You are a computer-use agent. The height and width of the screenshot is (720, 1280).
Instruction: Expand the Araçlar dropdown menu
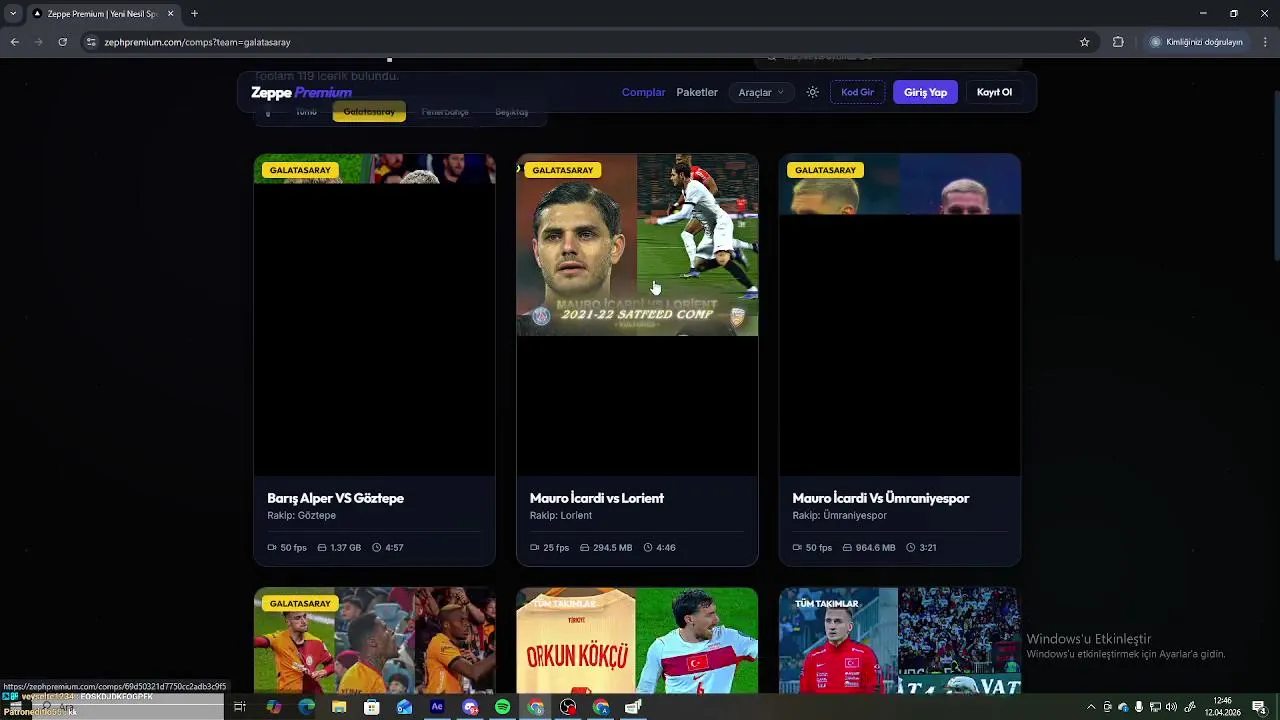pyautogui.click(x=761, y=92)
